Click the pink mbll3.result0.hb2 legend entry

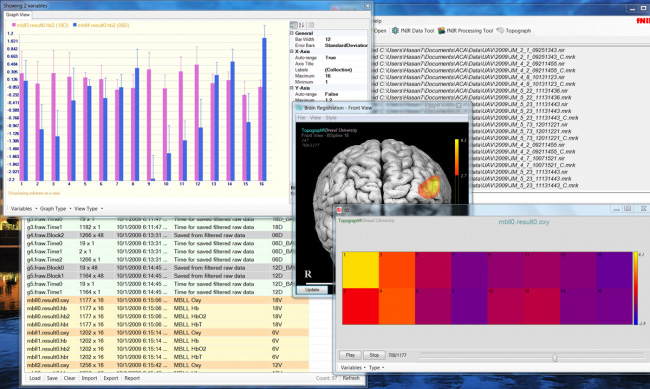pyautogui.click(x=40, y=25)
